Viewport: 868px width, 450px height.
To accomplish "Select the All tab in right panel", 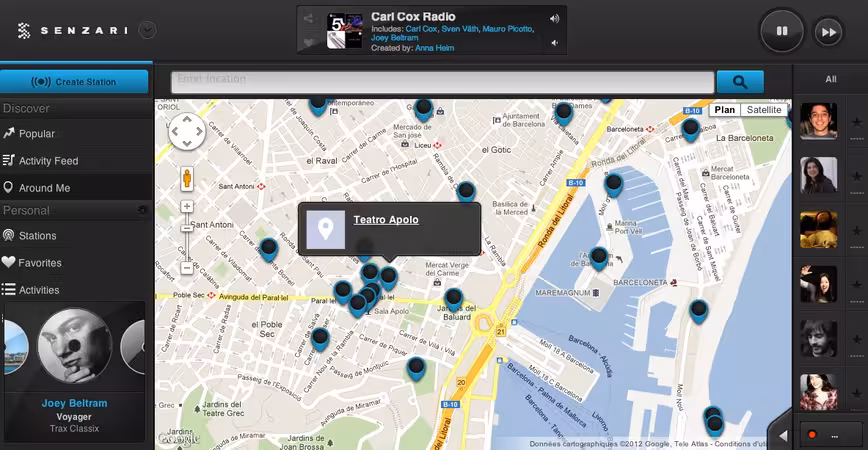I will [x=831, y=79].
